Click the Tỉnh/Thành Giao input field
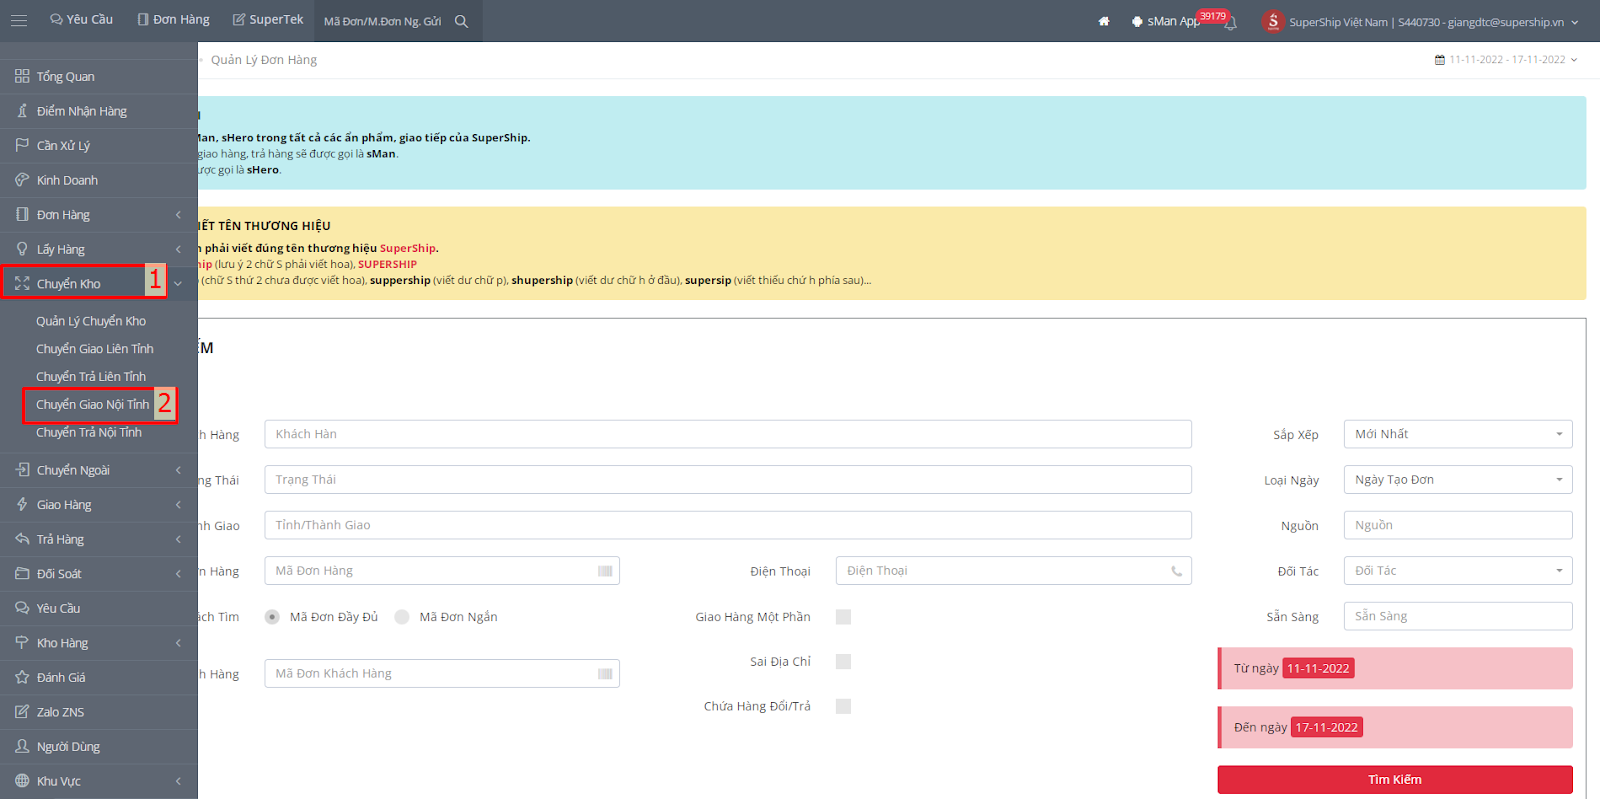The image size is (1600, 799). pyautogui.click(x=728, y=525)
